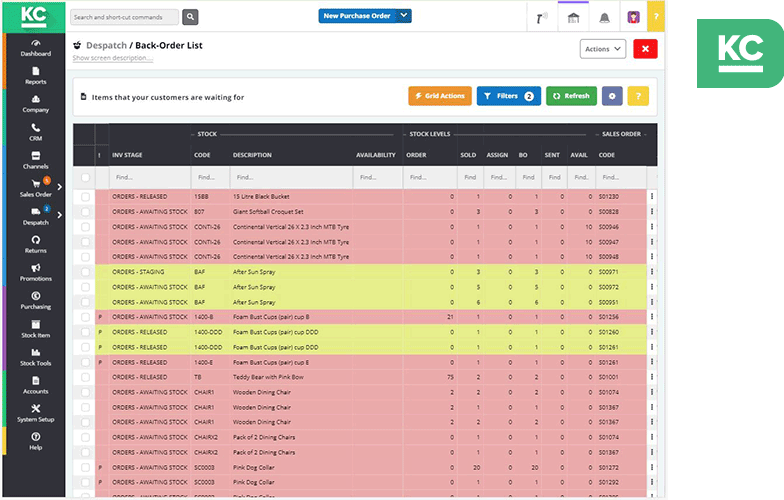Open Reports from the sidebar
Viewport: 784px width, 500px height.
point(36,76)
